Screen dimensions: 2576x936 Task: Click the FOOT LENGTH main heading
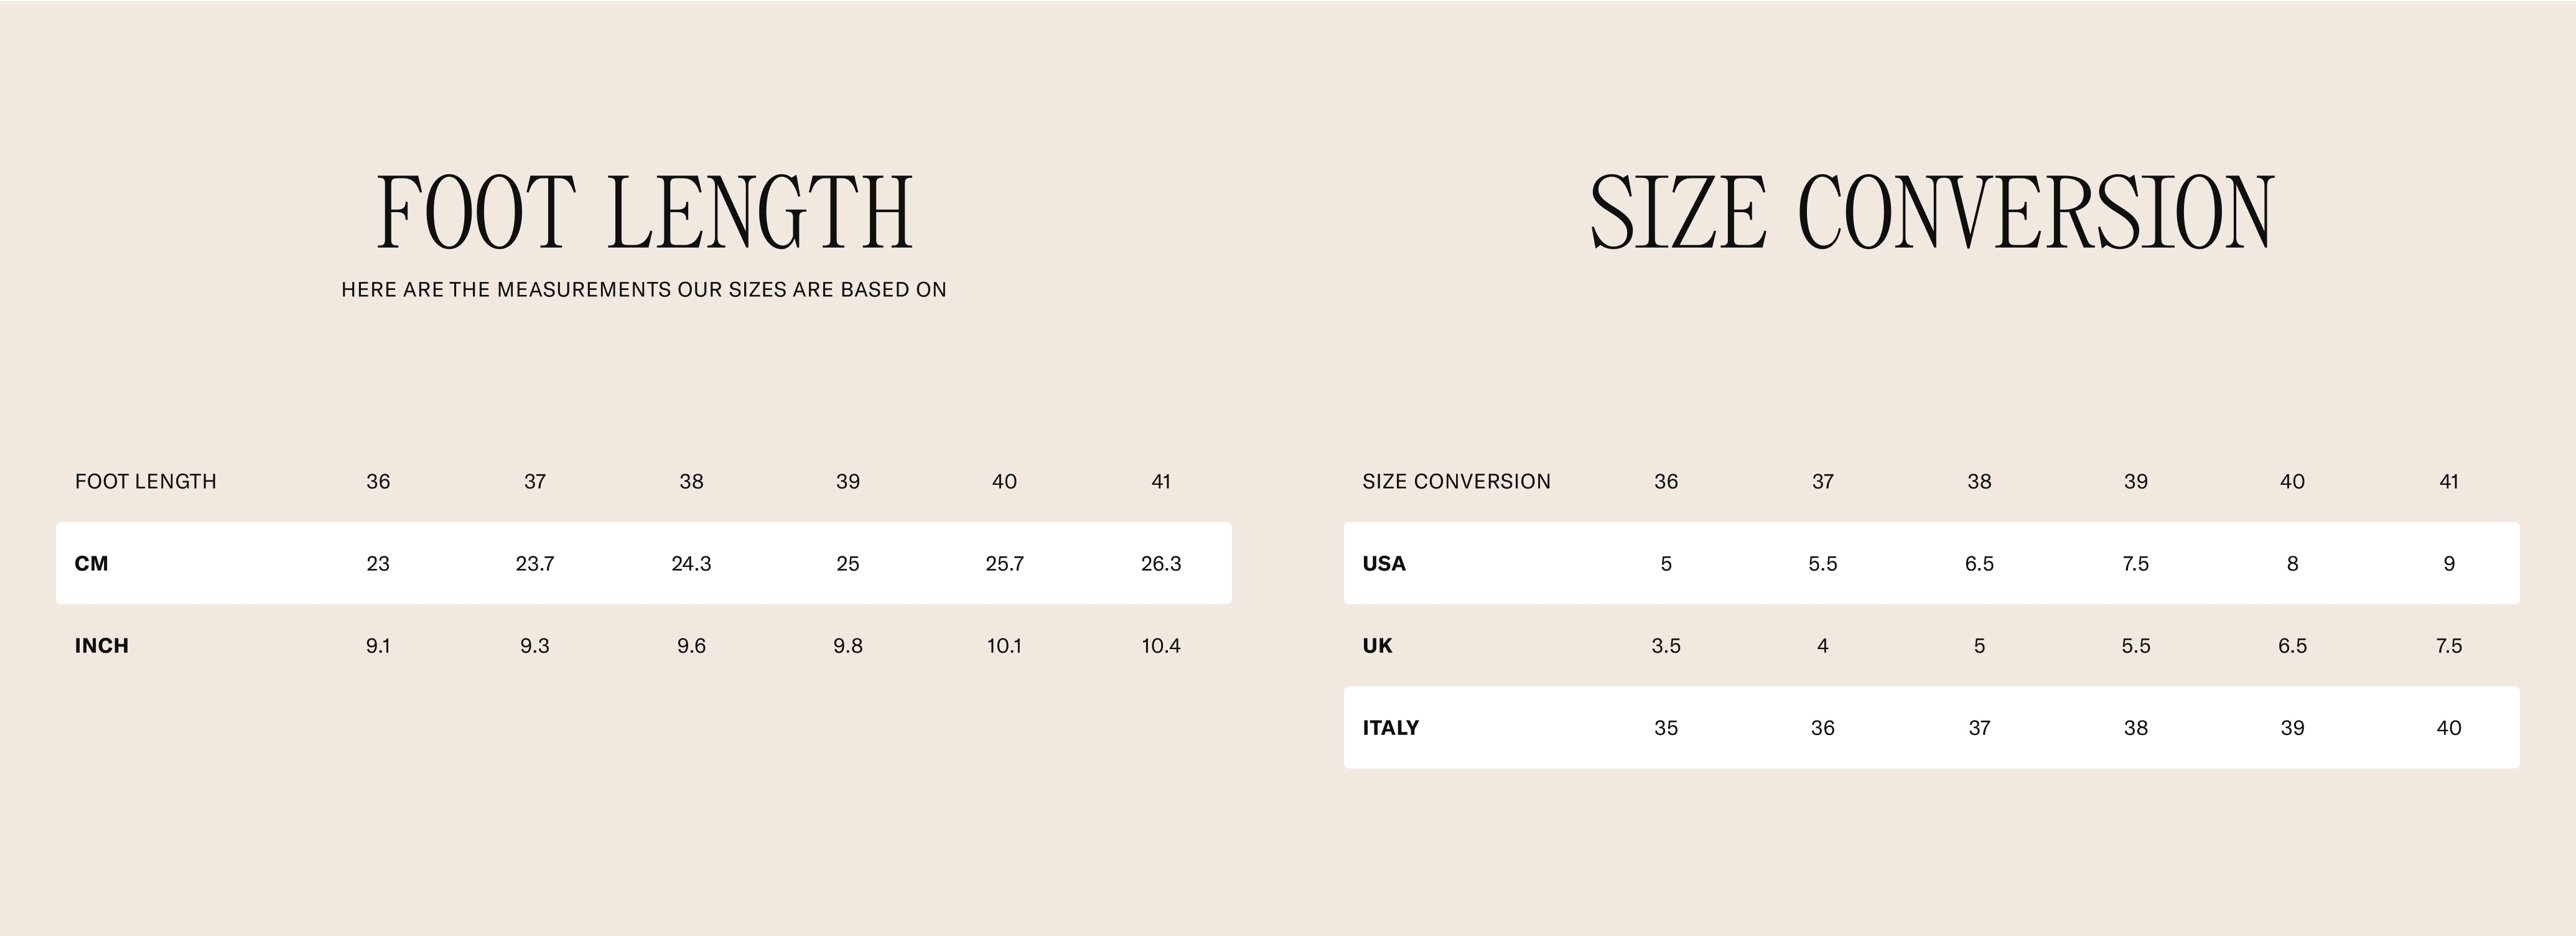click(x=645, y=212)
